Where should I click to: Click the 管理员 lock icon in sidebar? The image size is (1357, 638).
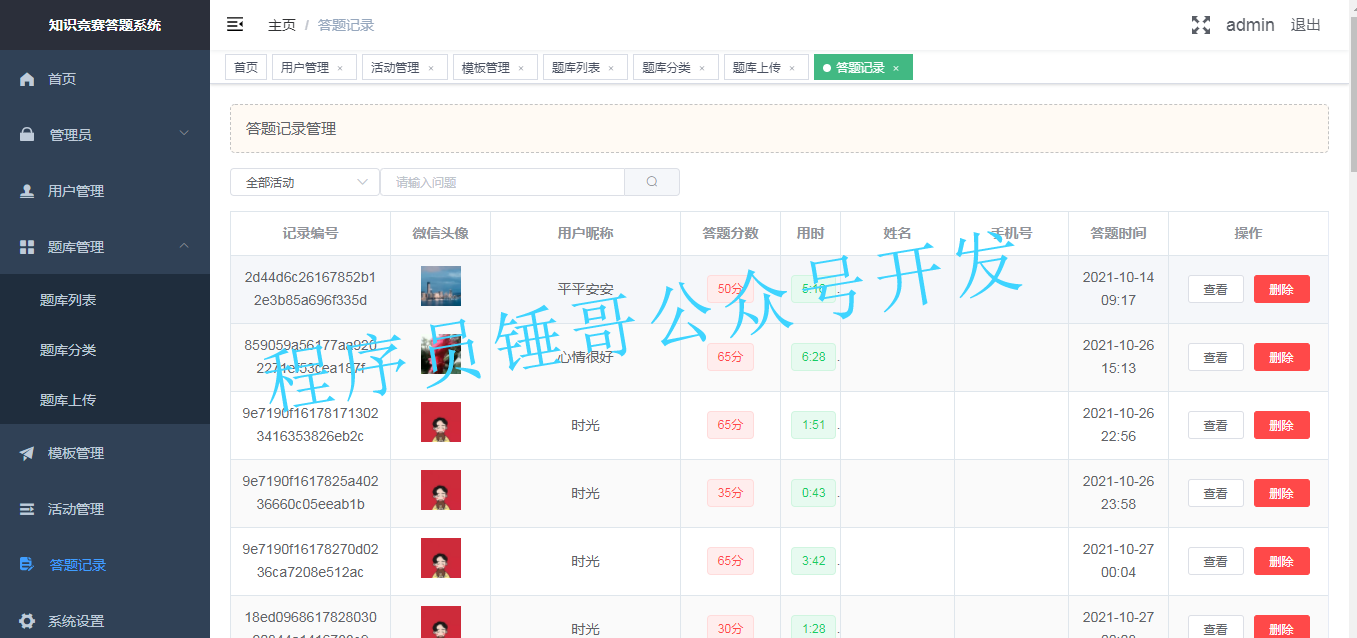(27, 135)
